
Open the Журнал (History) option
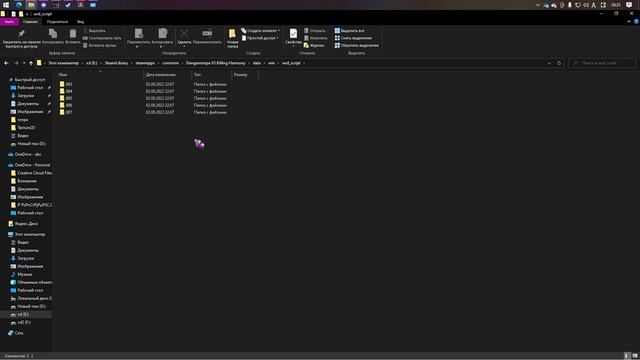[x=314, y=45]
